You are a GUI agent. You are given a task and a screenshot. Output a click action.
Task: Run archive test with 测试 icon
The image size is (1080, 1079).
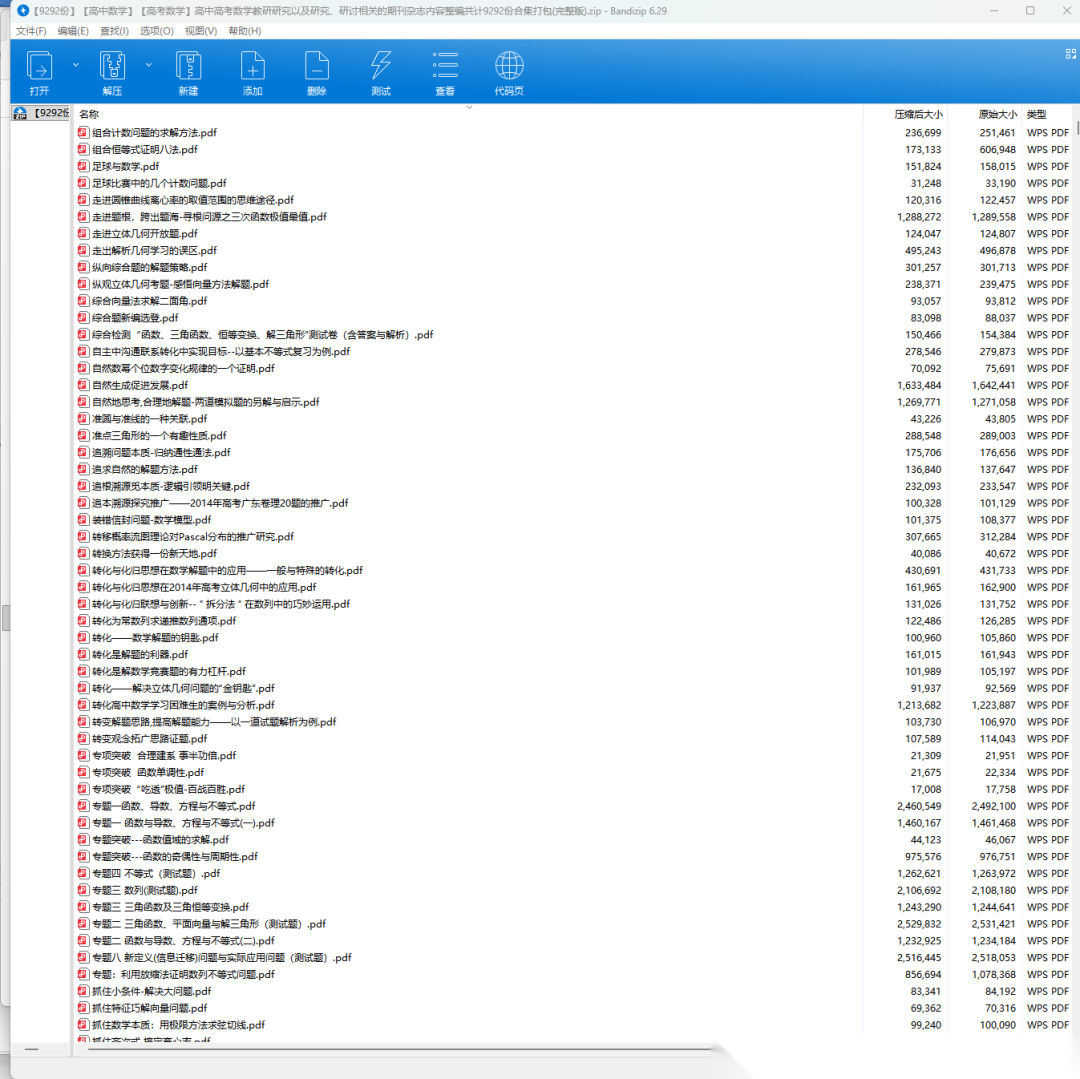tap(380, 67)
